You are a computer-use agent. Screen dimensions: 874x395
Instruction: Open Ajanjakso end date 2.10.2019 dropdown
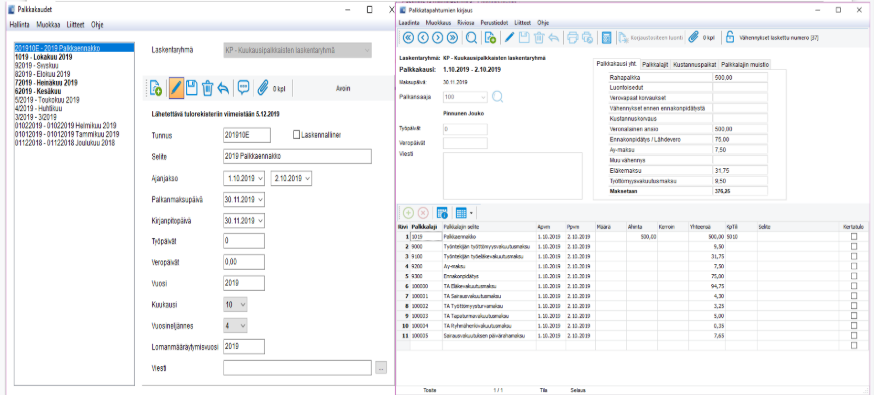307,178
